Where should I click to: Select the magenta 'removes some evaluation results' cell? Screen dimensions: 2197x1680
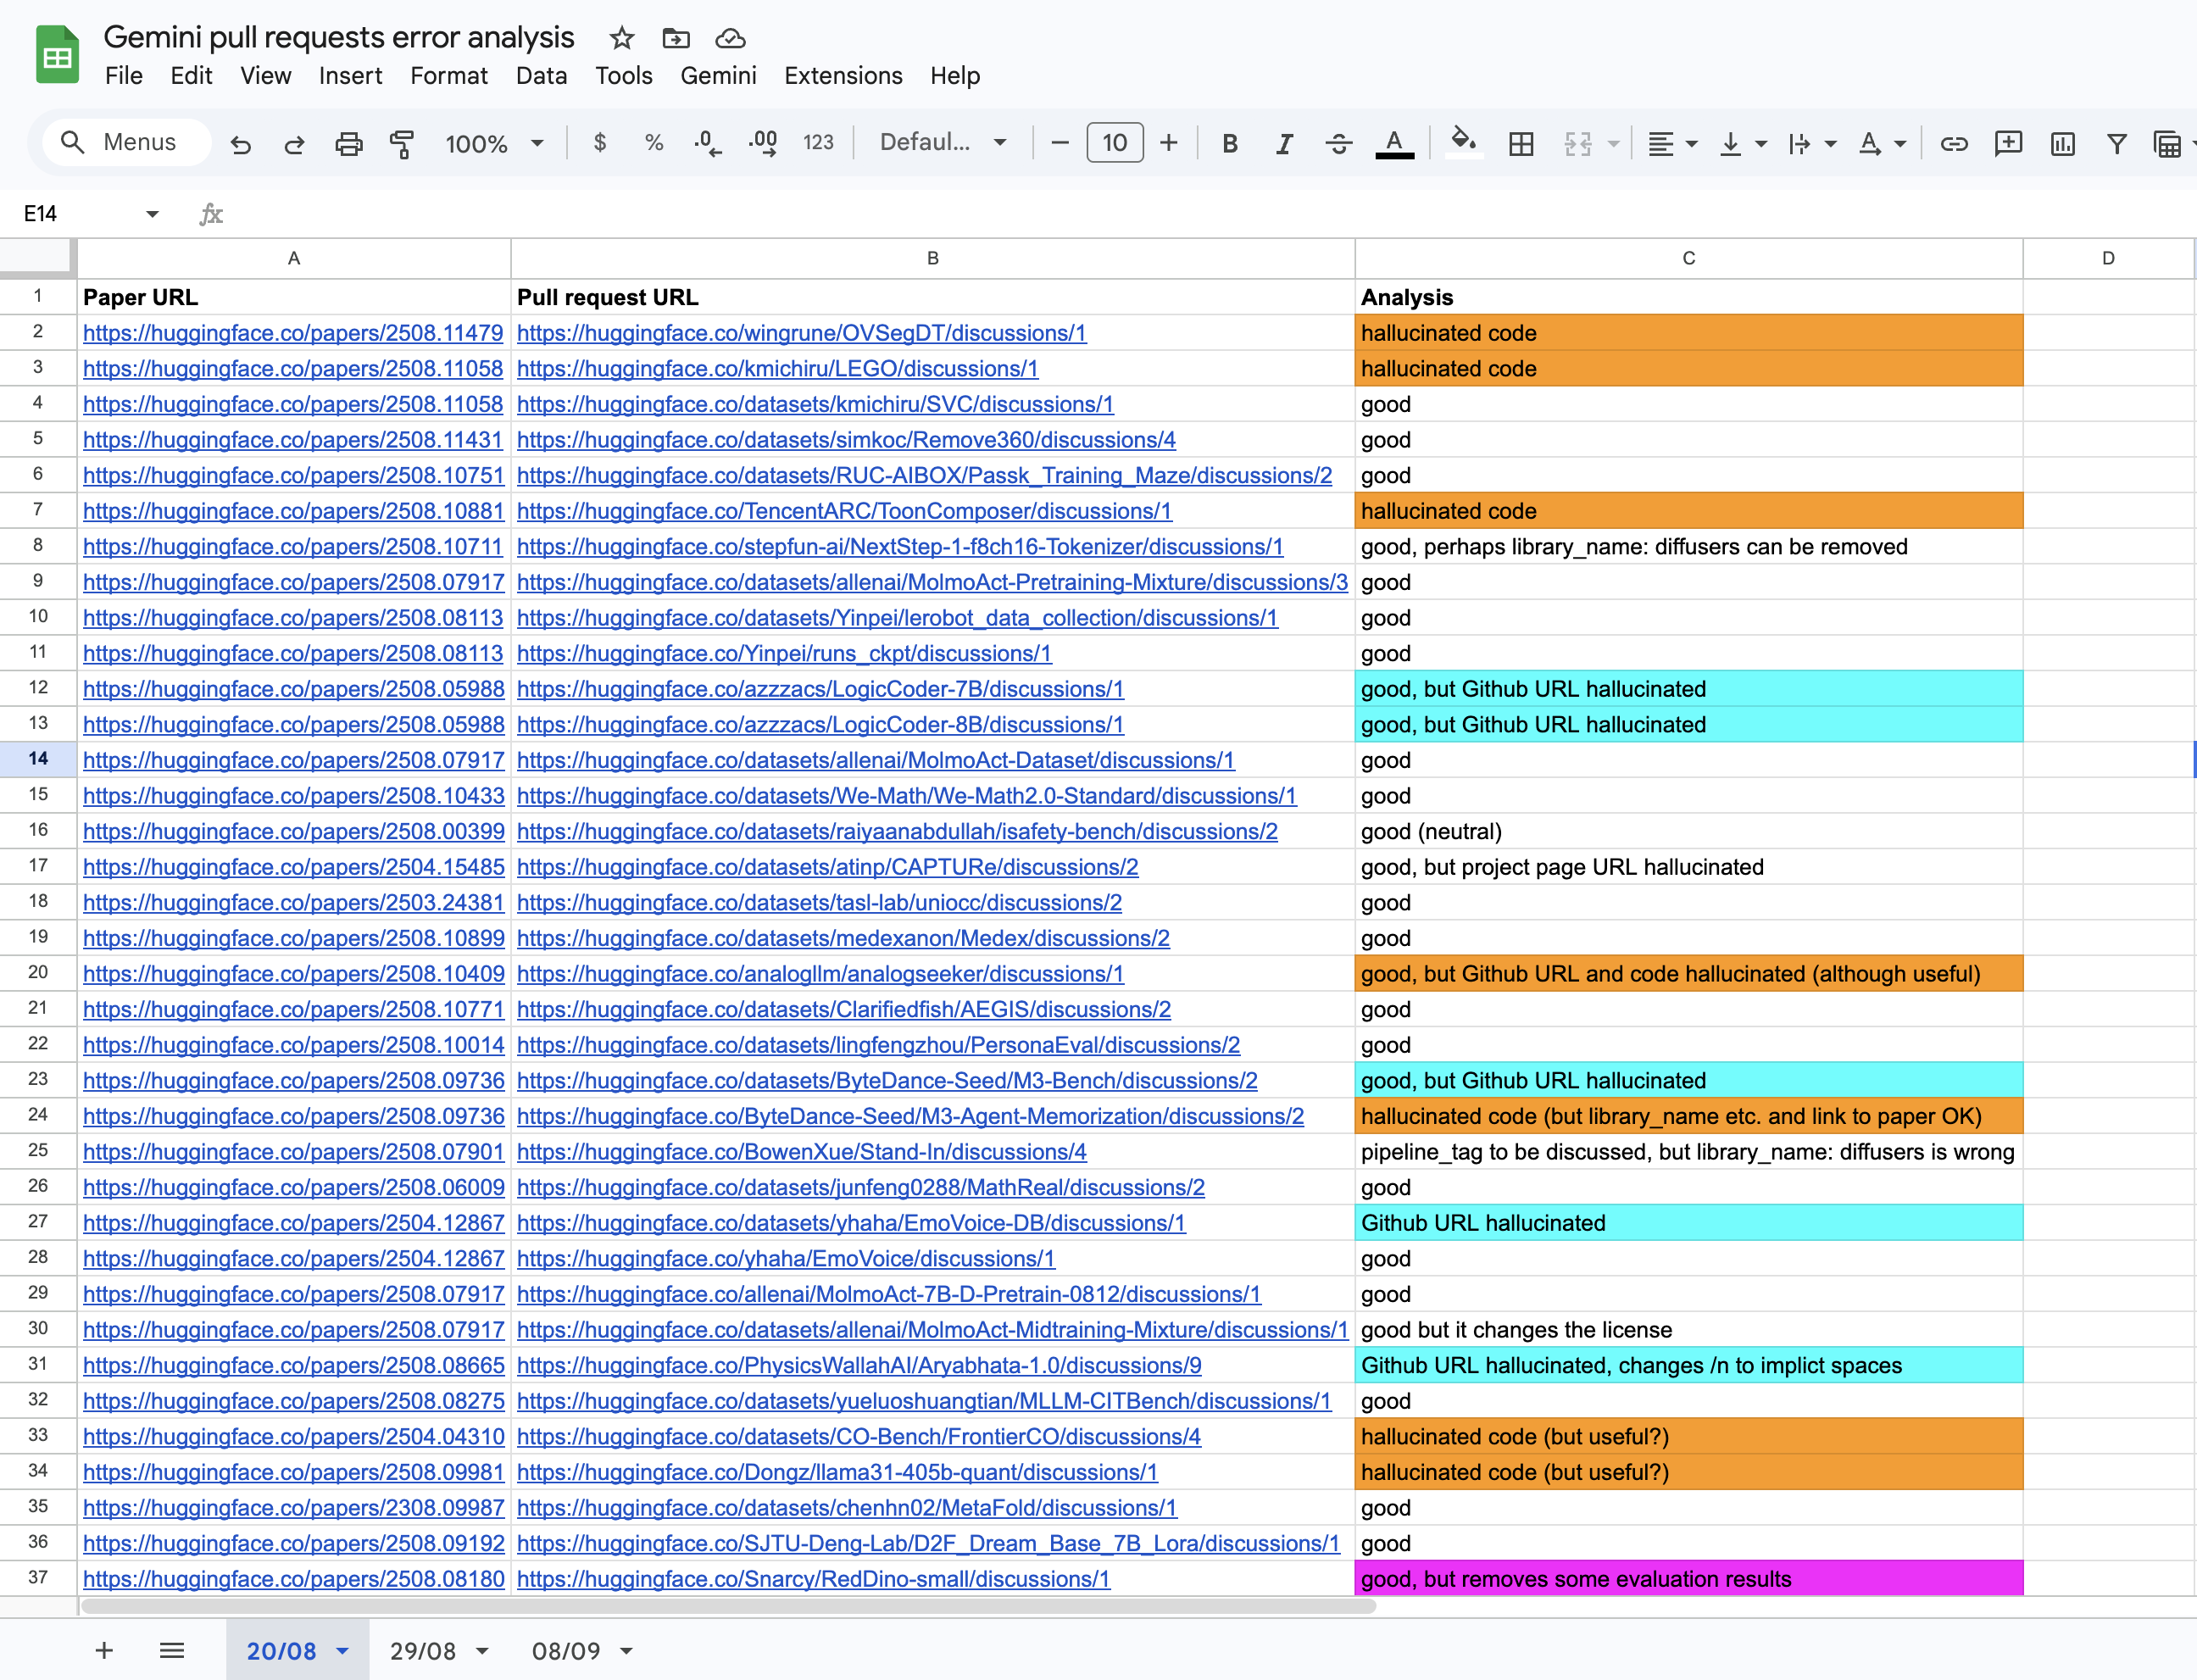pos(1689,1579)
